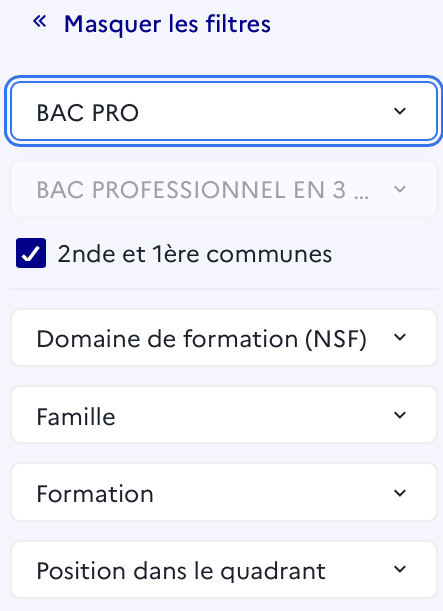
Task: Click the Masquer les filtres link
Action: pos(167,24)
